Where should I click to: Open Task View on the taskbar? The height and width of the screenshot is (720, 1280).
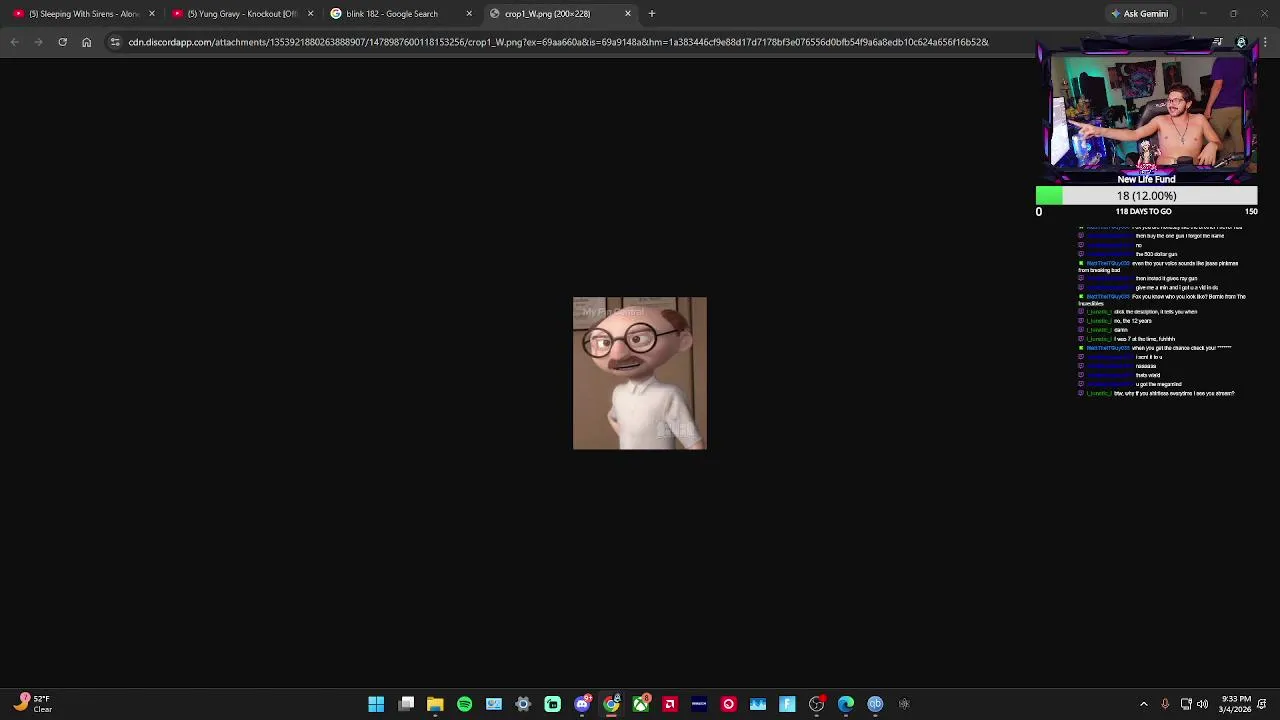click(406, 704)
